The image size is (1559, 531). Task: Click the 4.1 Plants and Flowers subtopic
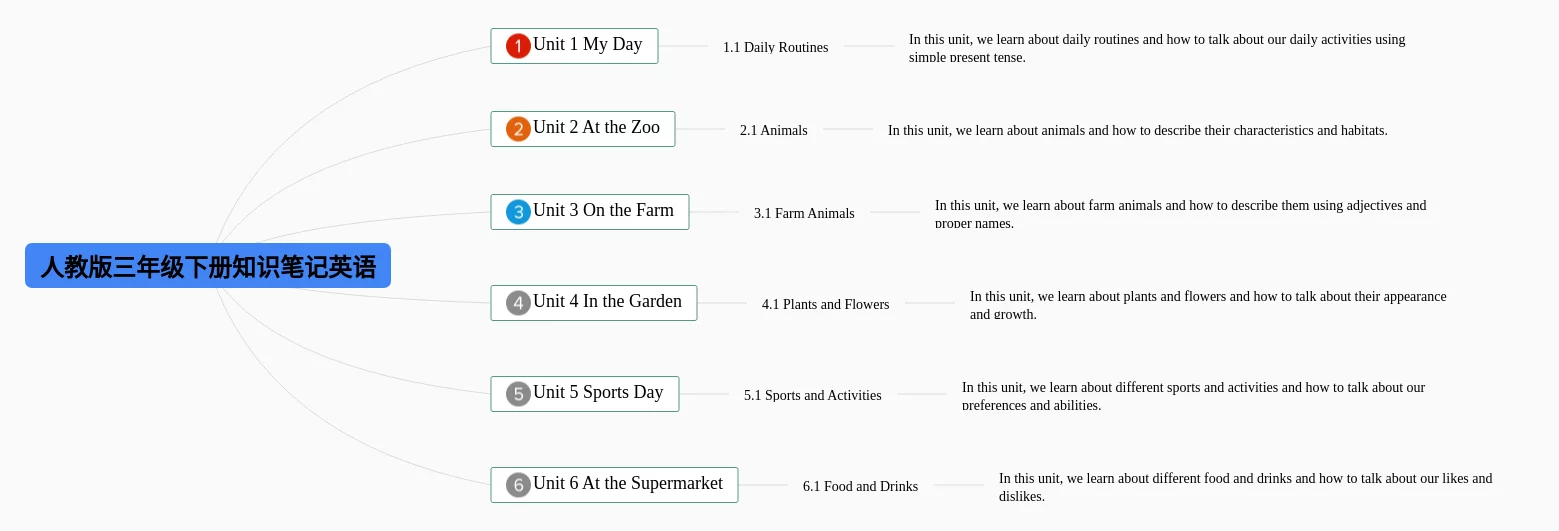pos(825,304)
